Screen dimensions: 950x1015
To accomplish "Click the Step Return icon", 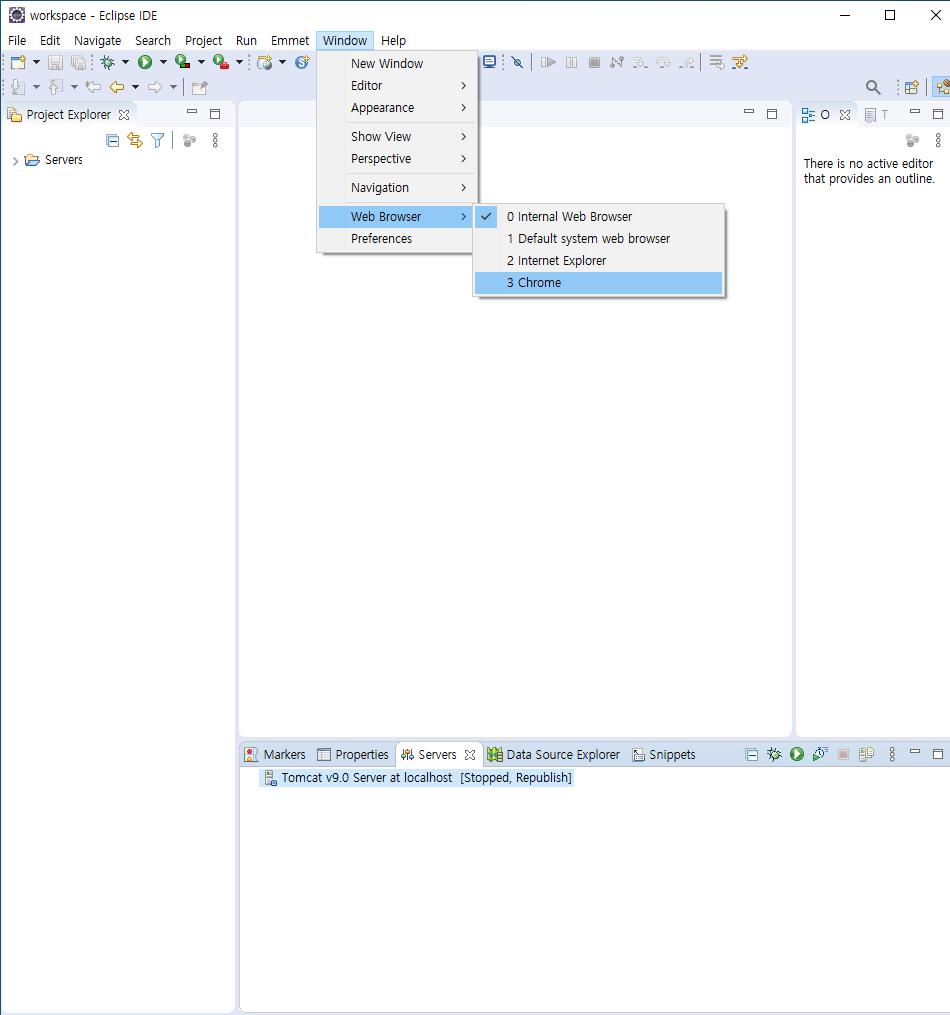I will coord(687,62).
